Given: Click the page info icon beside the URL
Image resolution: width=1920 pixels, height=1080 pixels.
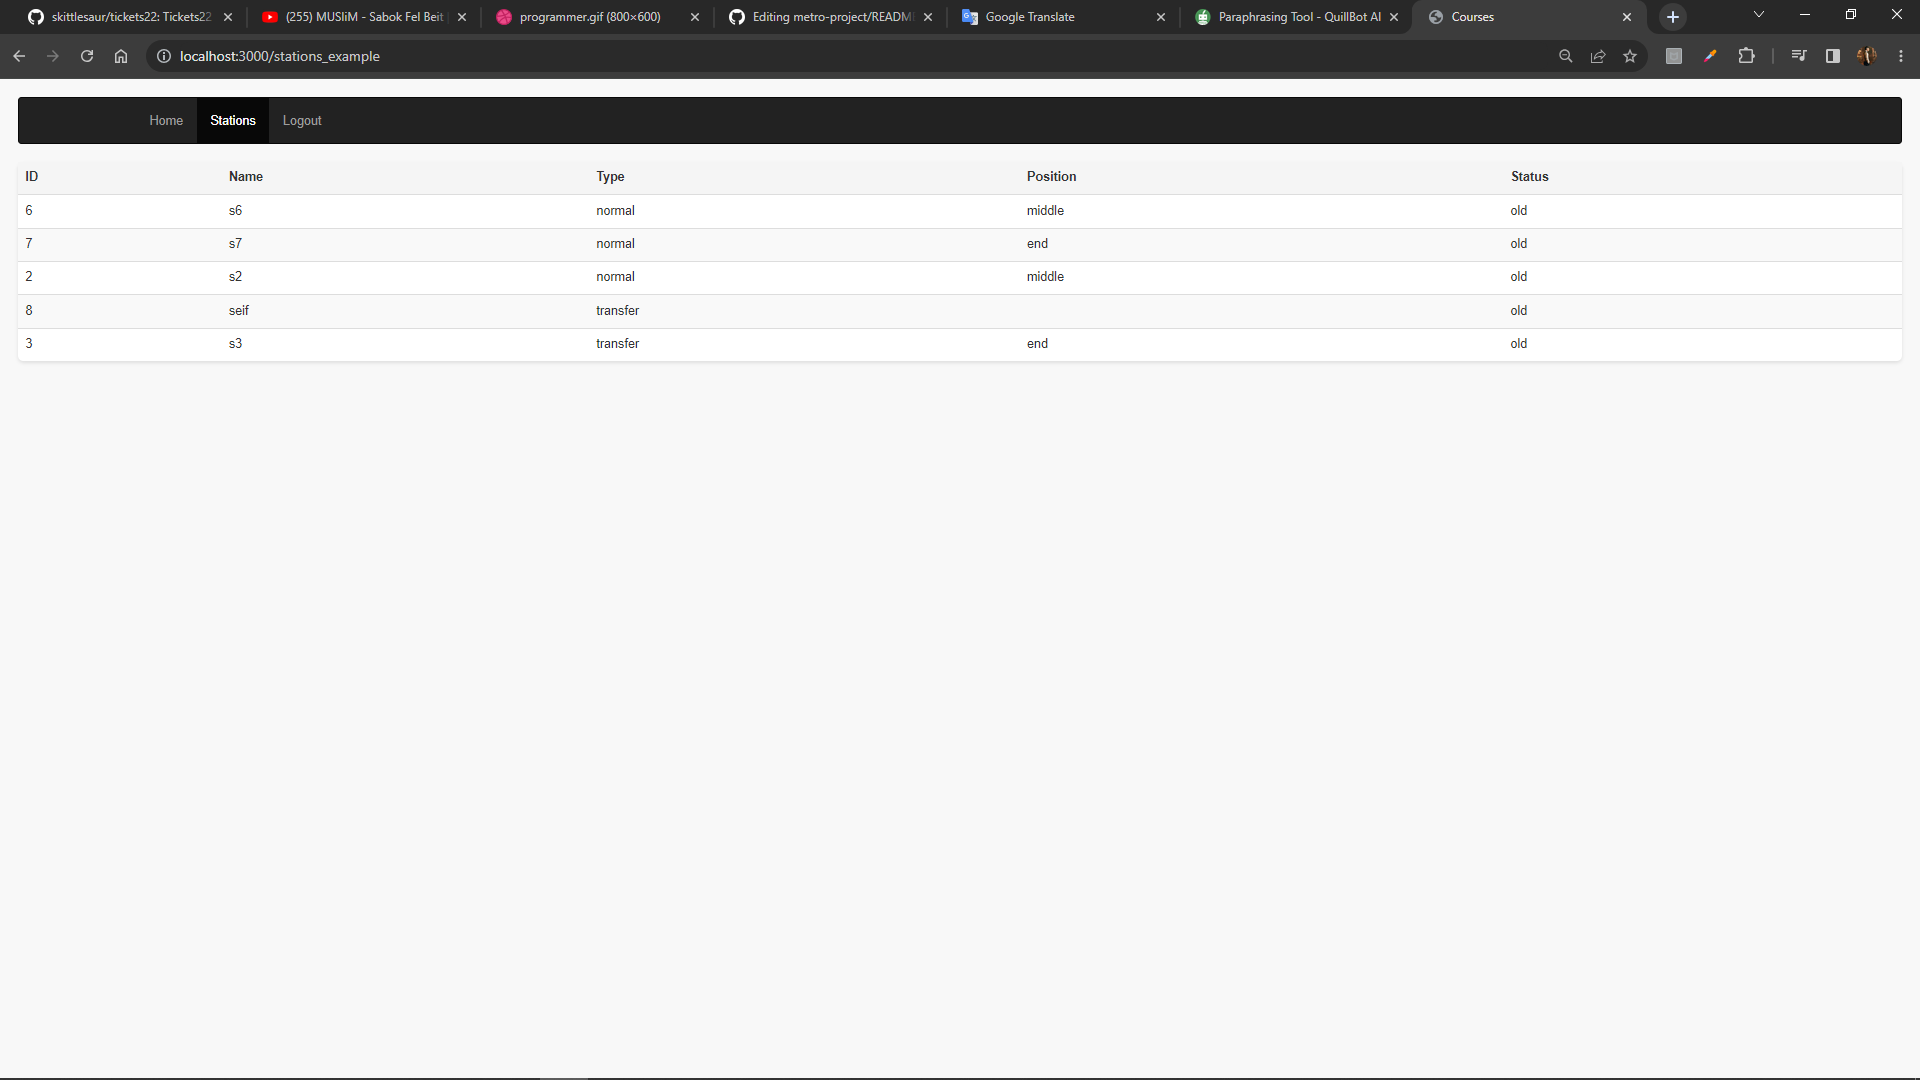Looking at the screenshot, I should [163, 56].
